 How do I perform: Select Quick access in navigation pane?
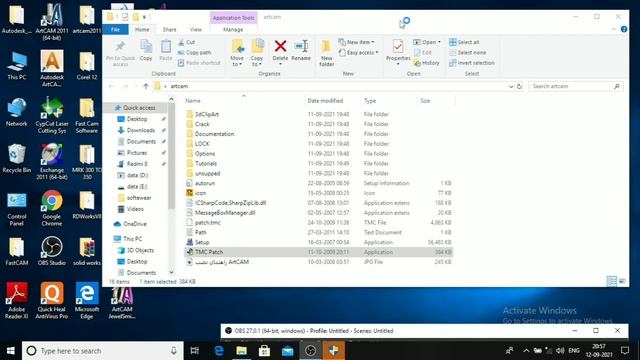(x=135, y=108)
